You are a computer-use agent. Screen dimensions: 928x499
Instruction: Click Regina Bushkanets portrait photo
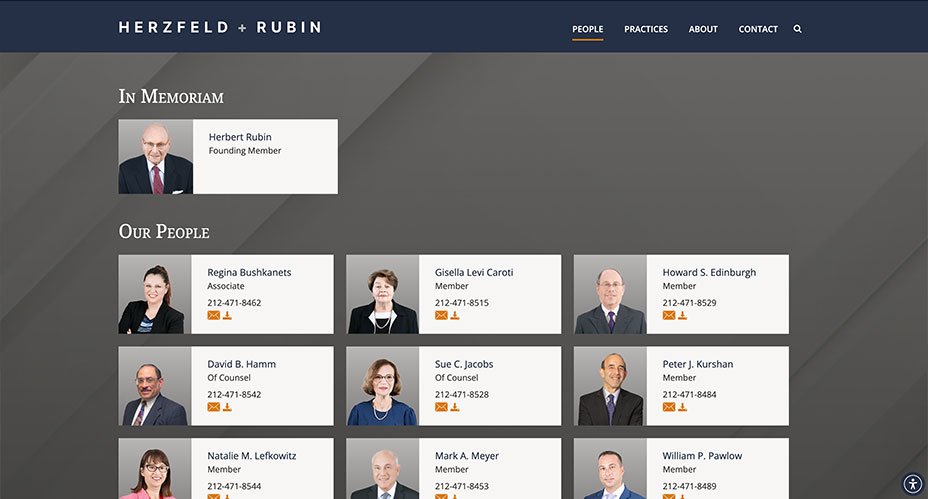(x=155, y=294)
